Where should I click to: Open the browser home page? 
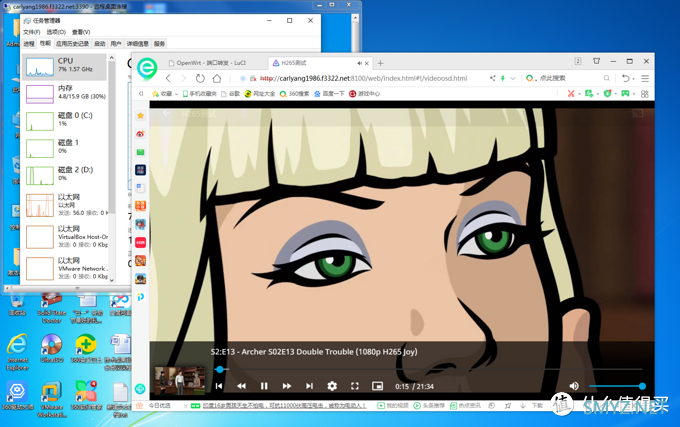pyautogui.click(x=217, y=78)
